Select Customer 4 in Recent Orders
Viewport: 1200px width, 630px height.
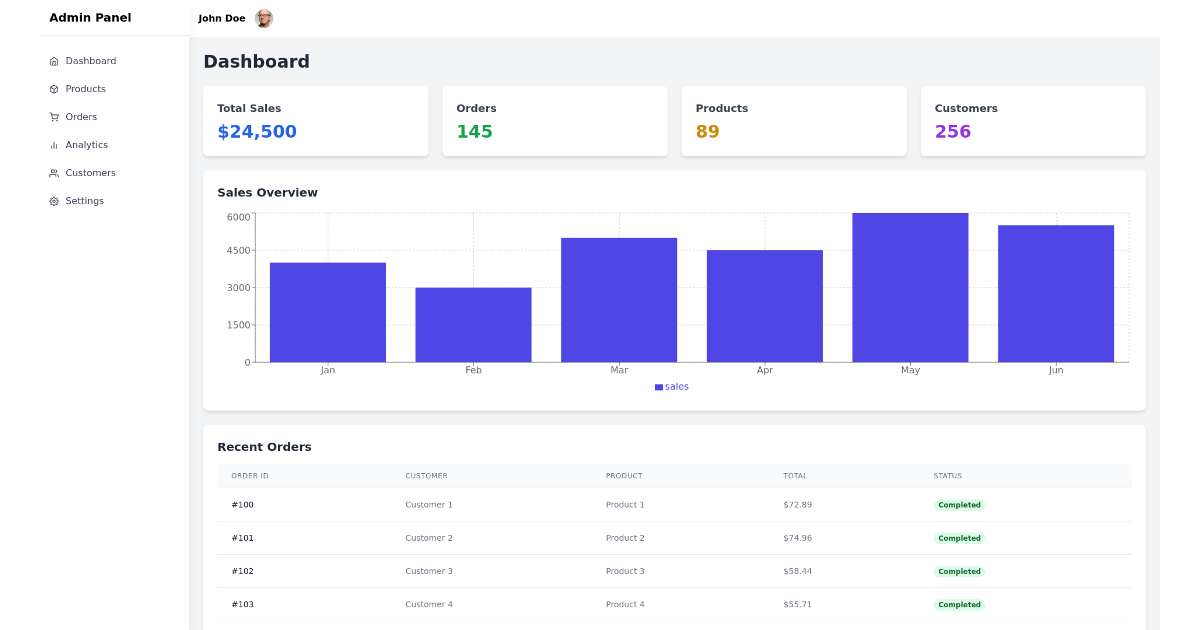(429, 604)
